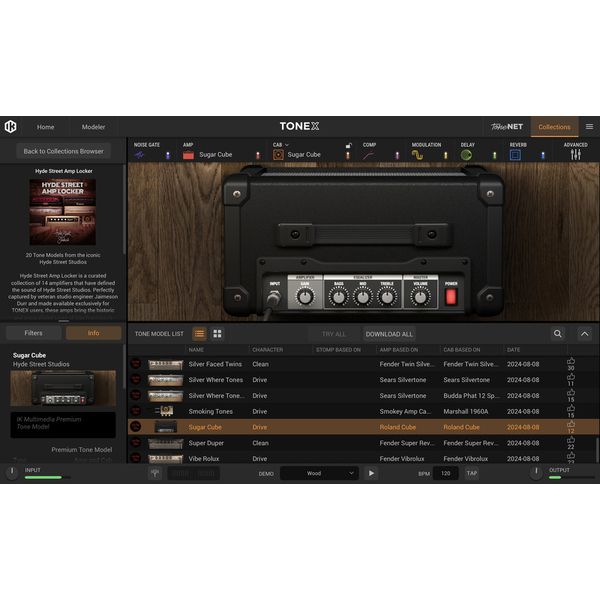The width and height of the screenshot is (600, 600).
Task: Click the amp Treble knob
Action: [x=387, y=297]
